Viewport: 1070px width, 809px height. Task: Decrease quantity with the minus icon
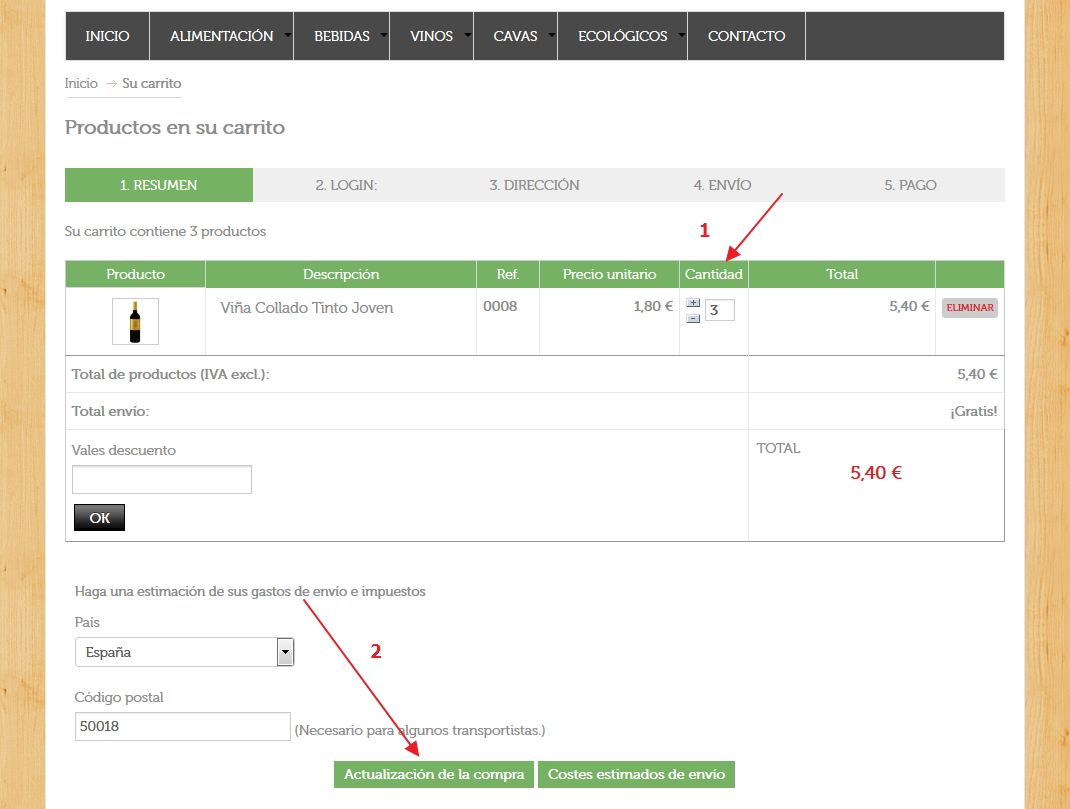point(693,319)
